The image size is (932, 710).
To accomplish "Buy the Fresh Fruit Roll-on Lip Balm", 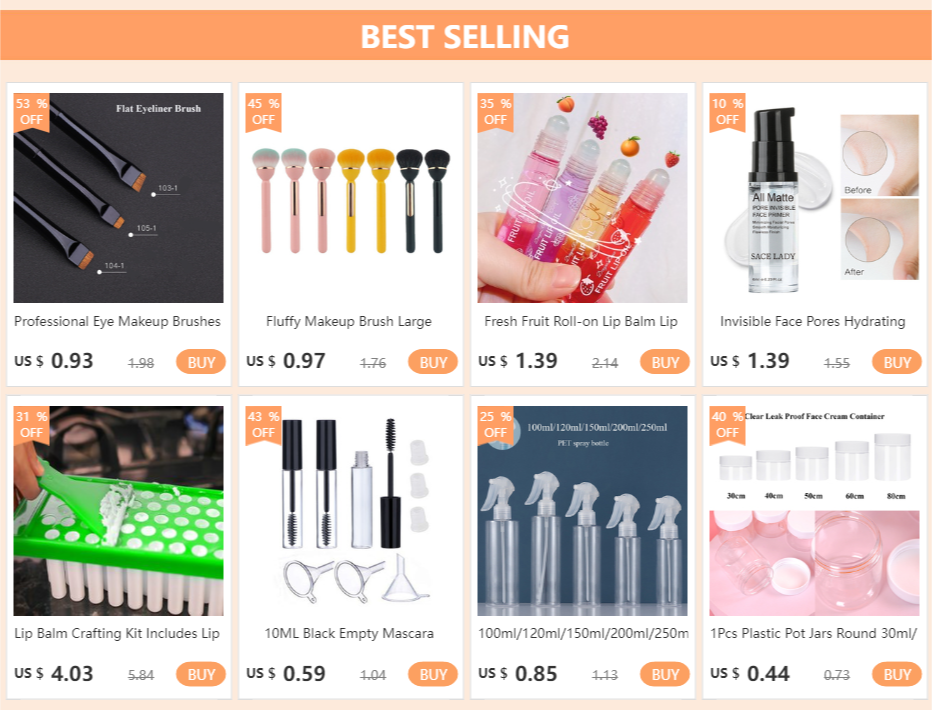I will click(665, 362).
